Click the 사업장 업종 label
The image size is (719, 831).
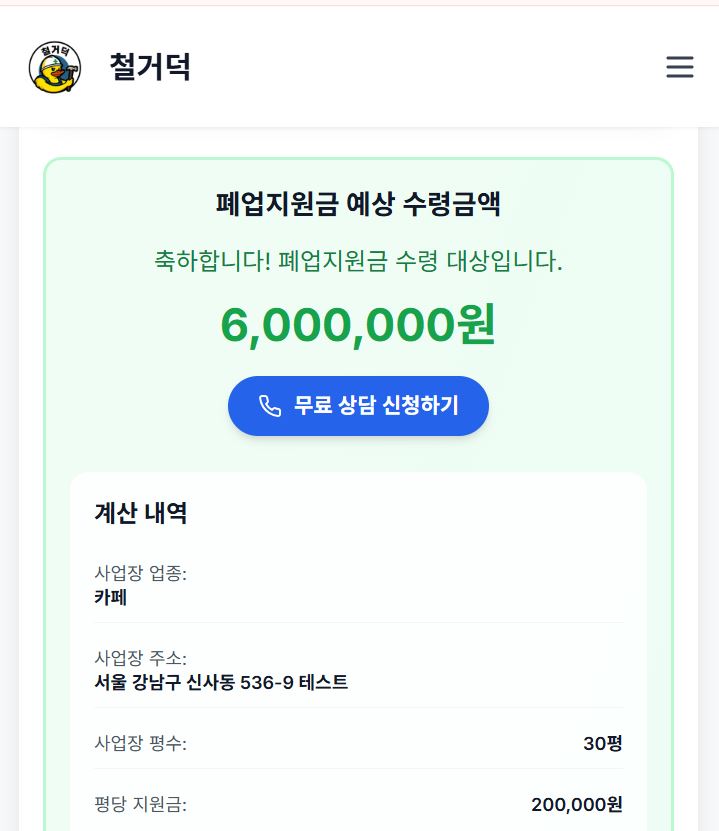pyautogui.click(x=141, y=573)
